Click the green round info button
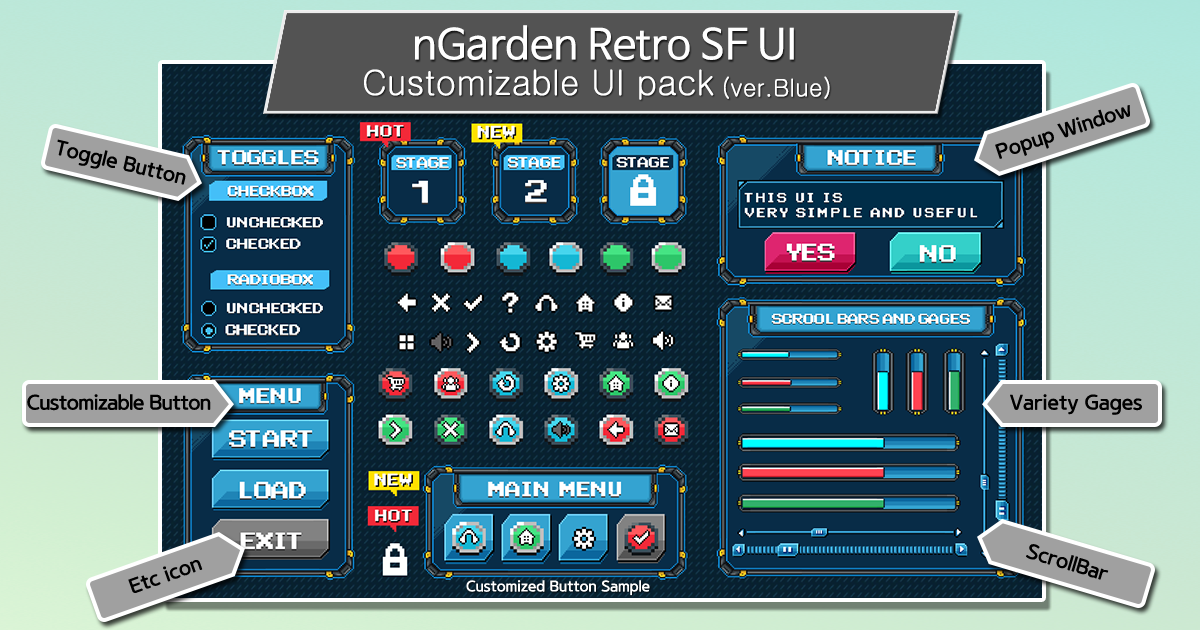 click(670, 382)
